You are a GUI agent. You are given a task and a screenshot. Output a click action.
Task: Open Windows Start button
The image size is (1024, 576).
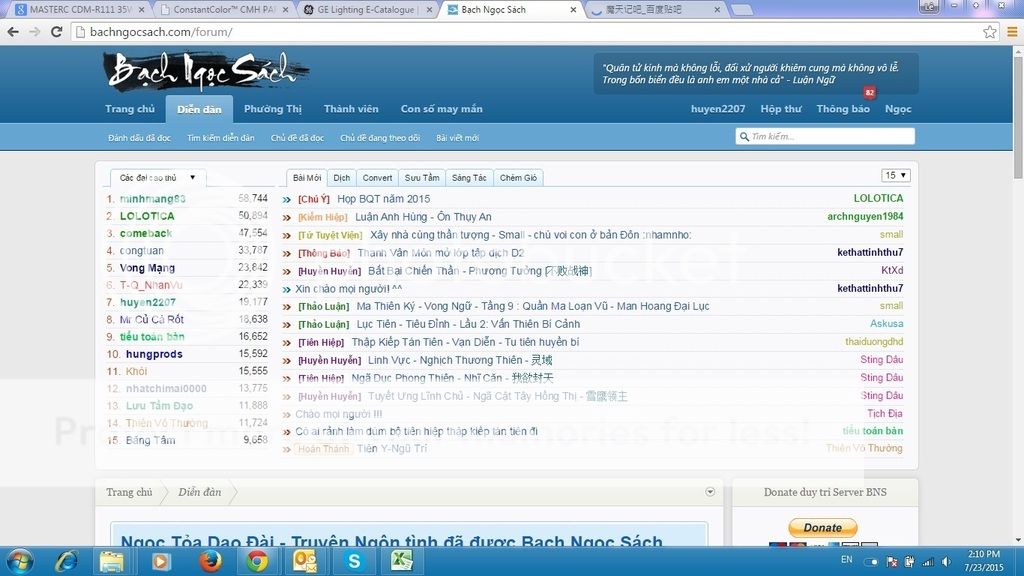tap(20, 562)
